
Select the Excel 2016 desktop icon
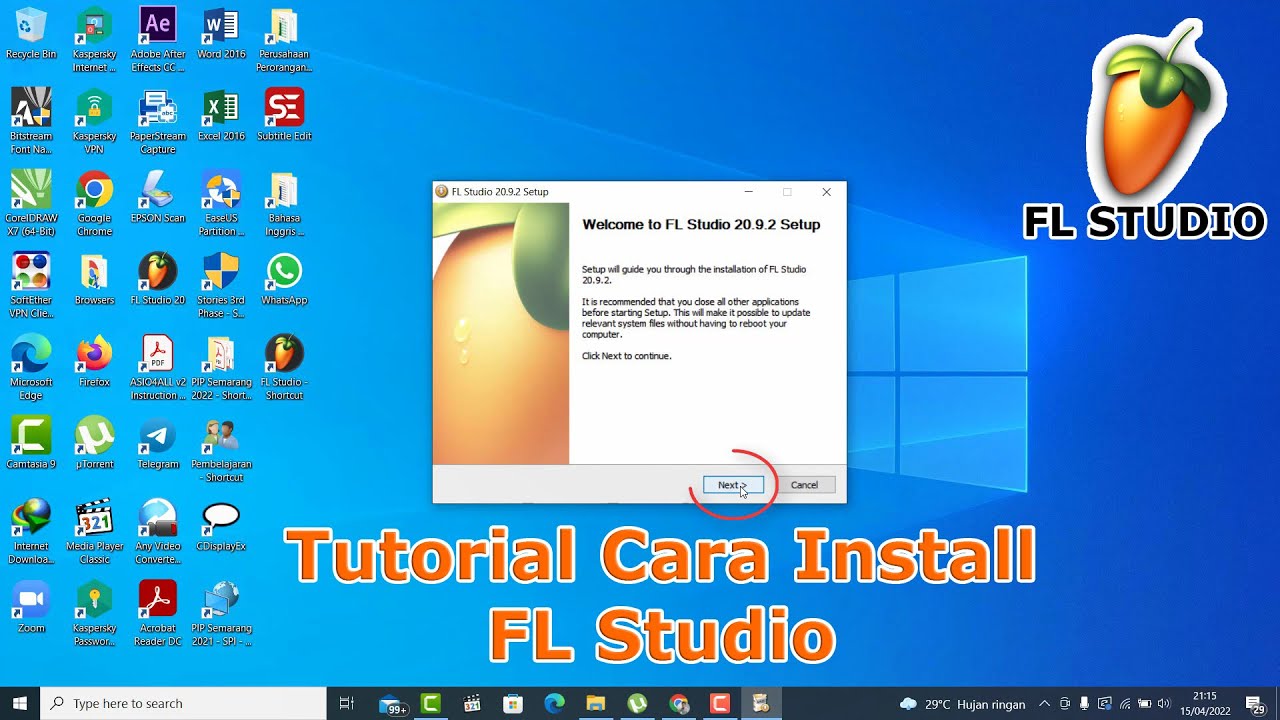point(221,115)
